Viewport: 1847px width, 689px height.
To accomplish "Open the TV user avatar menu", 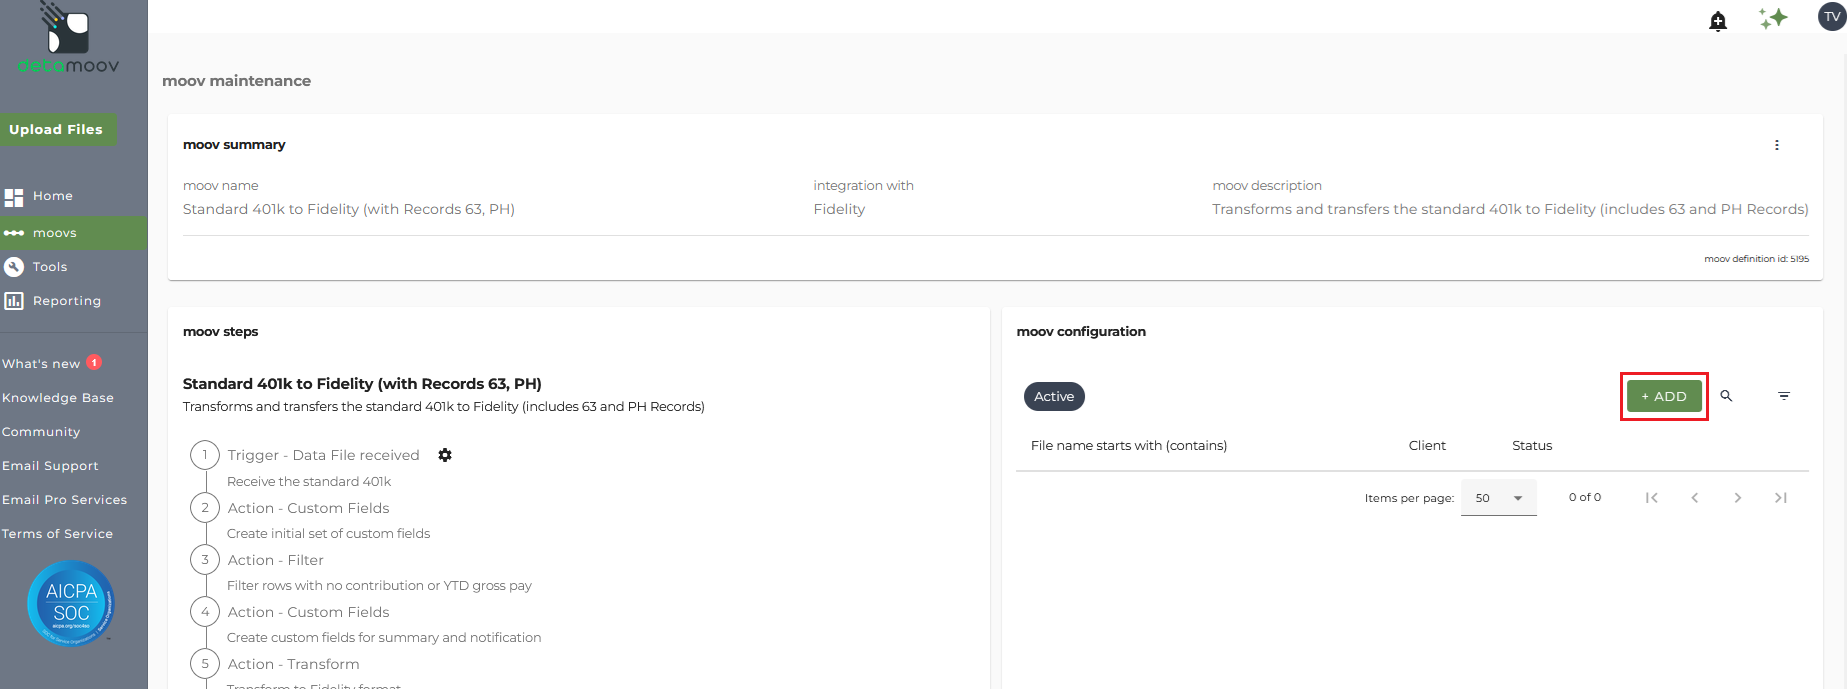I will pyautogui.click(x=1832, y=16).
